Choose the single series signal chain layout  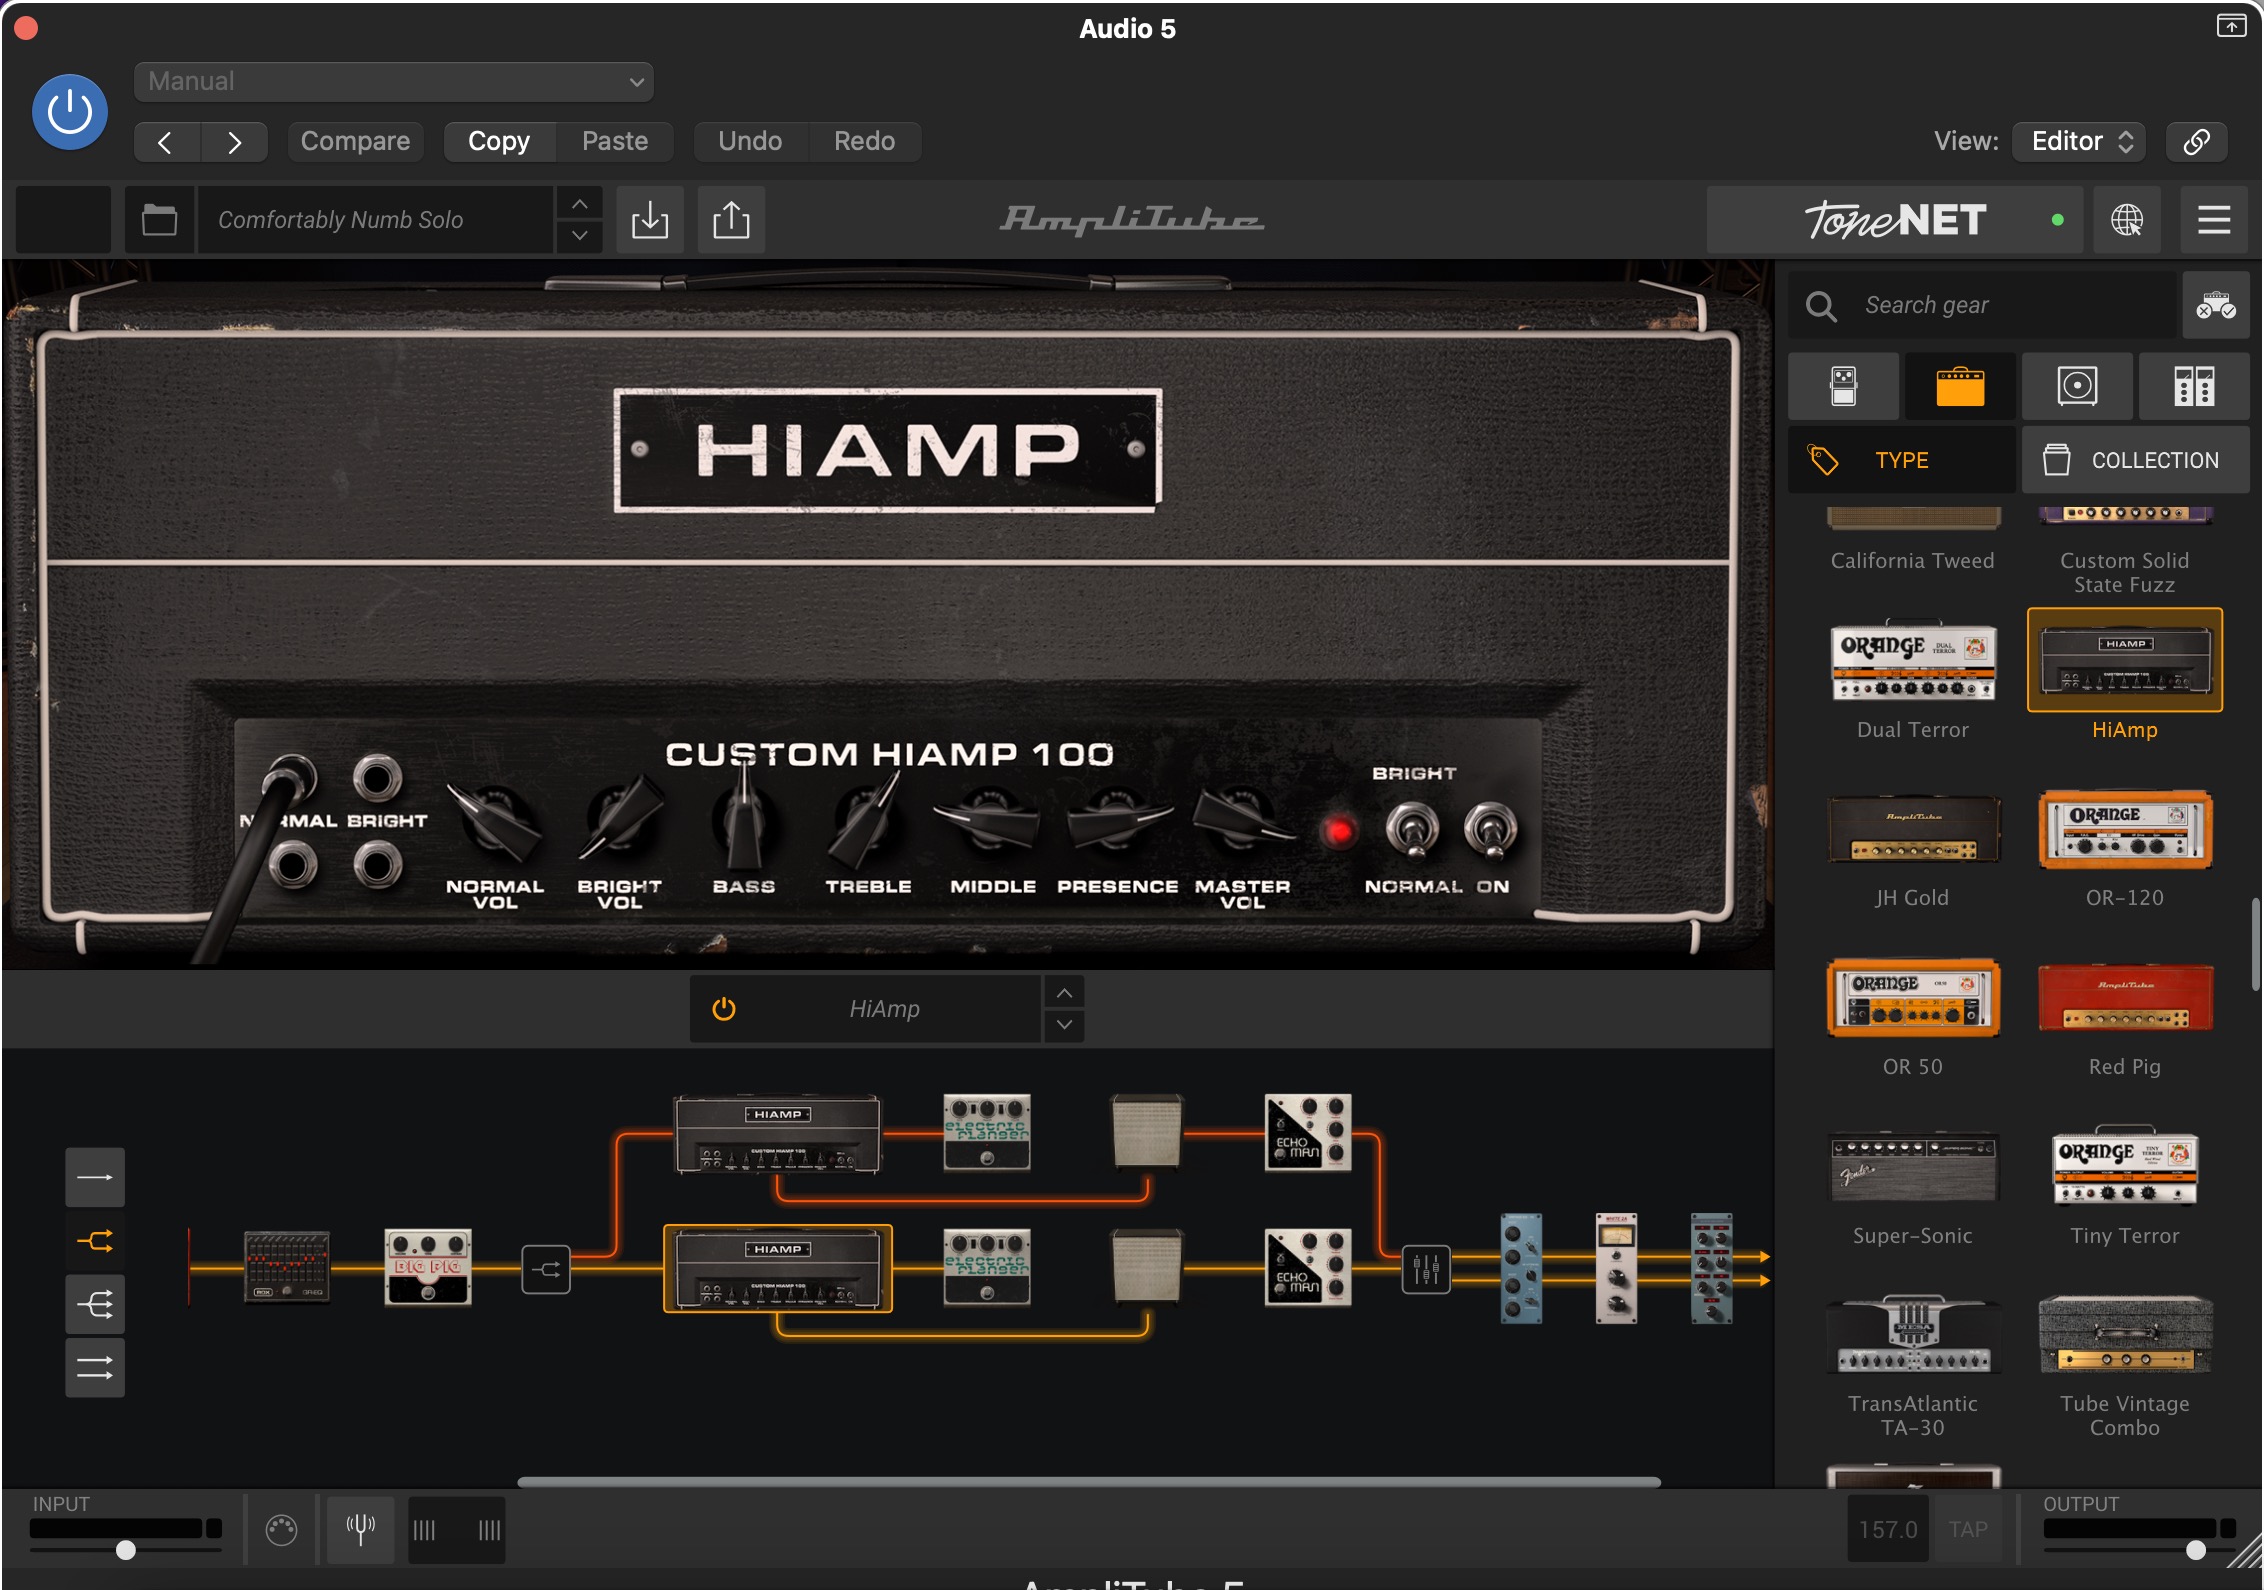95,1177
